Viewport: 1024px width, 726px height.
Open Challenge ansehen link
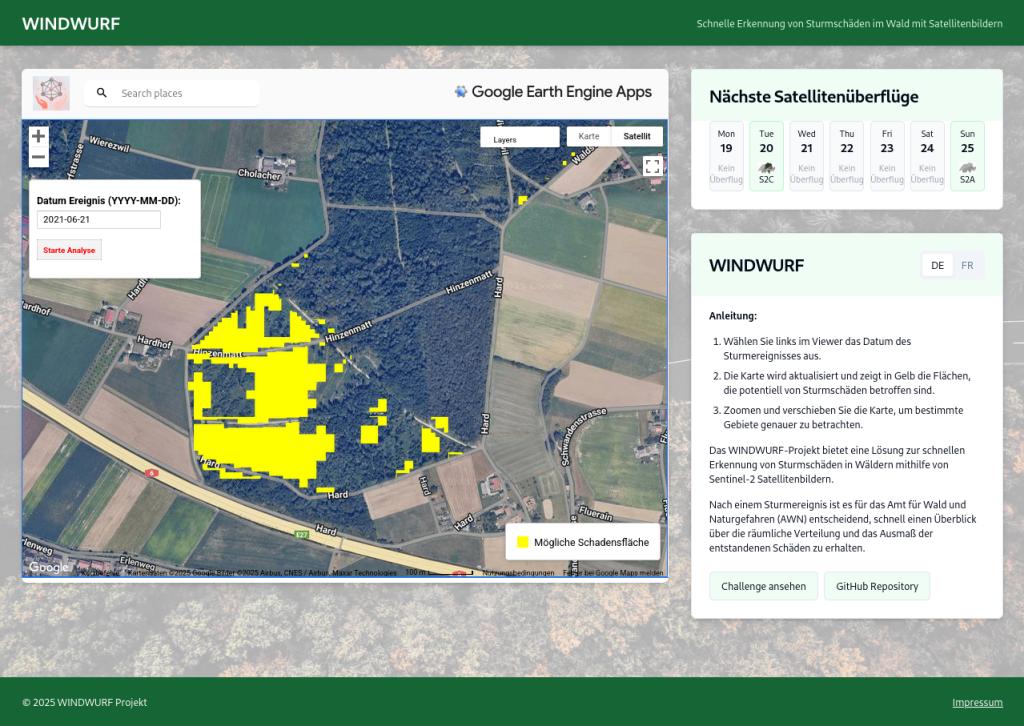pos(763,586)
